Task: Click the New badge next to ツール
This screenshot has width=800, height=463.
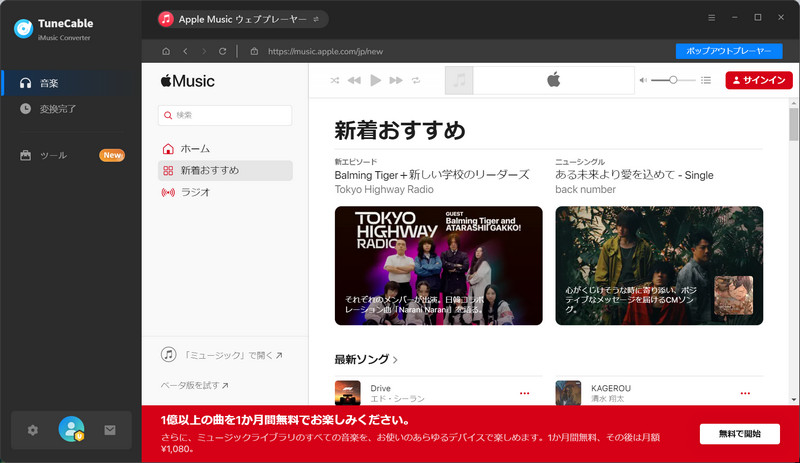Action: click(x=112, y=155)
